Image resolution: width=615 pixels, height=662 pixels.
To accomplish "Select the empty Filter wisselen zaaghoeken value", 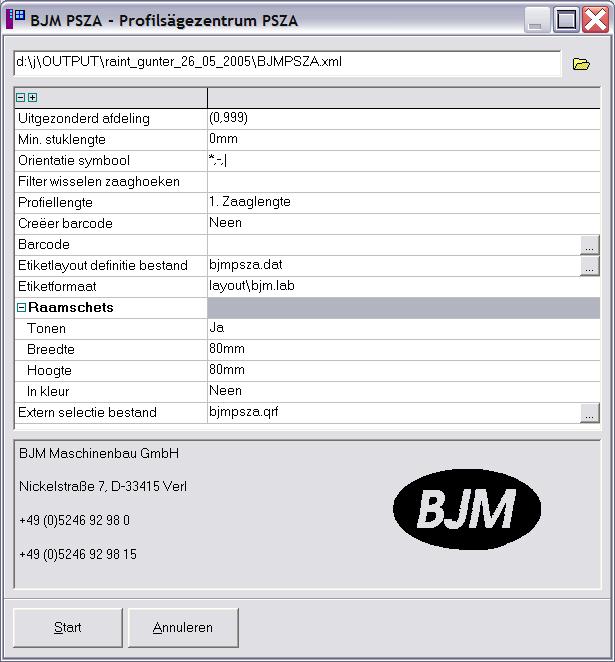I will [404, 182].
